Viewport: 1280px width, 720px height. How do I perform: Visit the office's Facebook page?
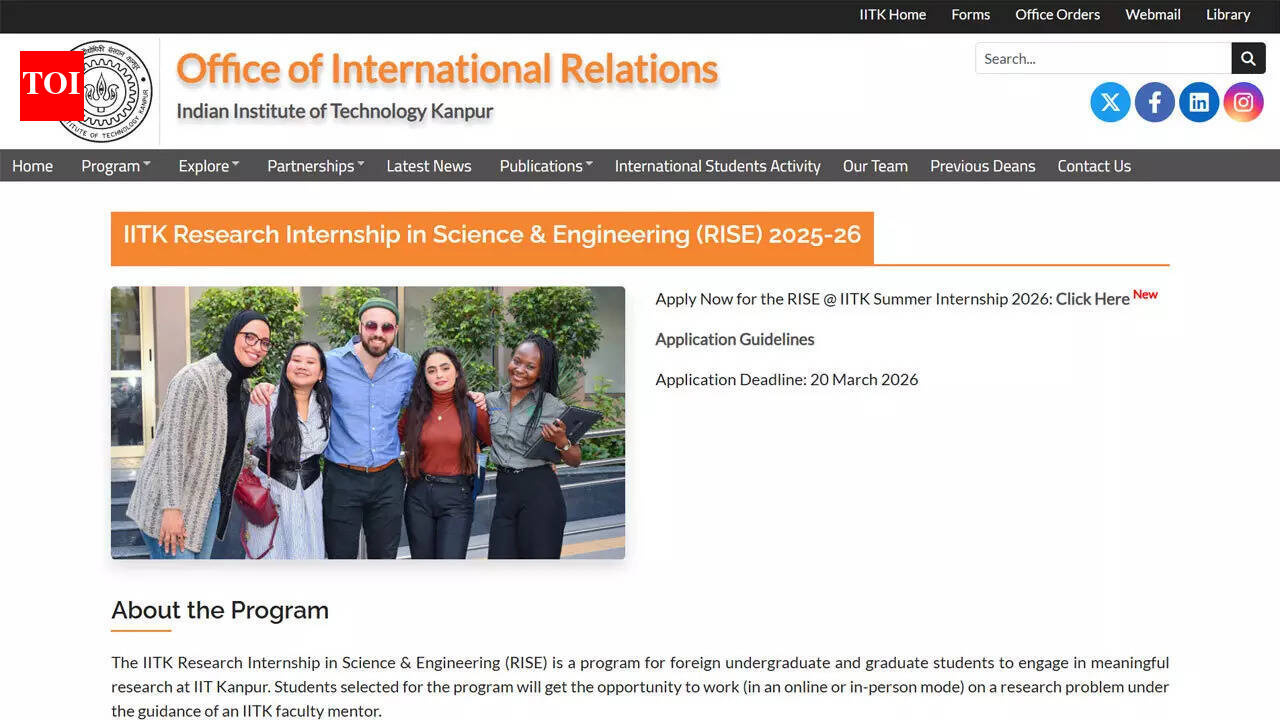(x=1154, y=101)
